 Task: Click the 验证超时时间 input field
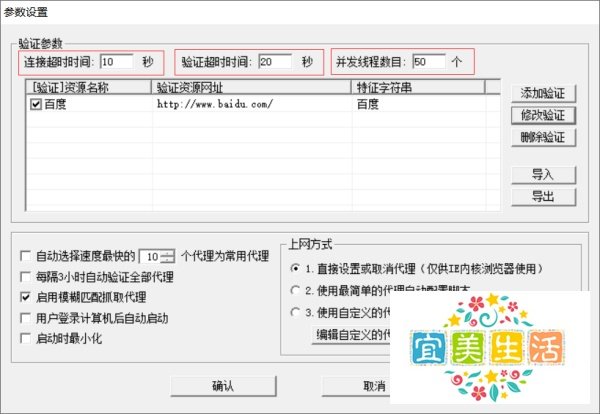point(275,62)
